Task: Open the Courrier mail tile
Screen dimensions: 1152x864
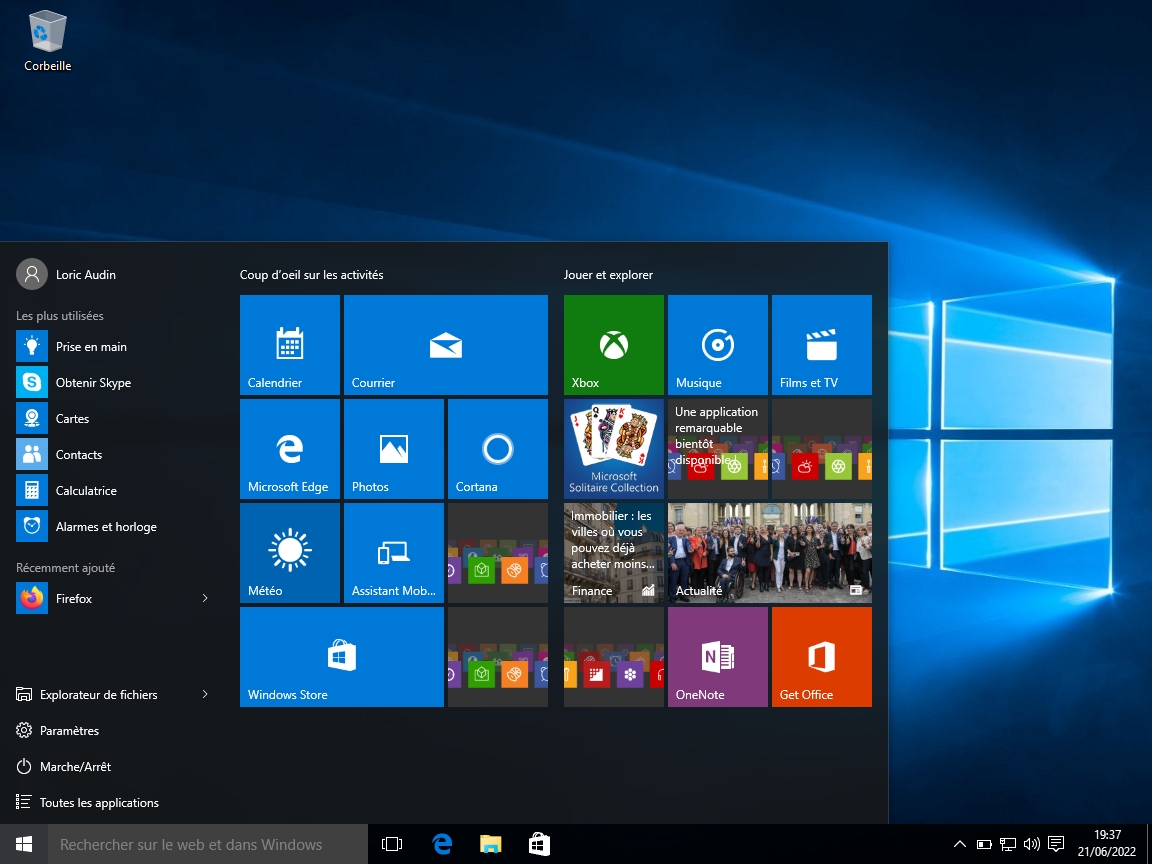Action: [x=445, y=345]
